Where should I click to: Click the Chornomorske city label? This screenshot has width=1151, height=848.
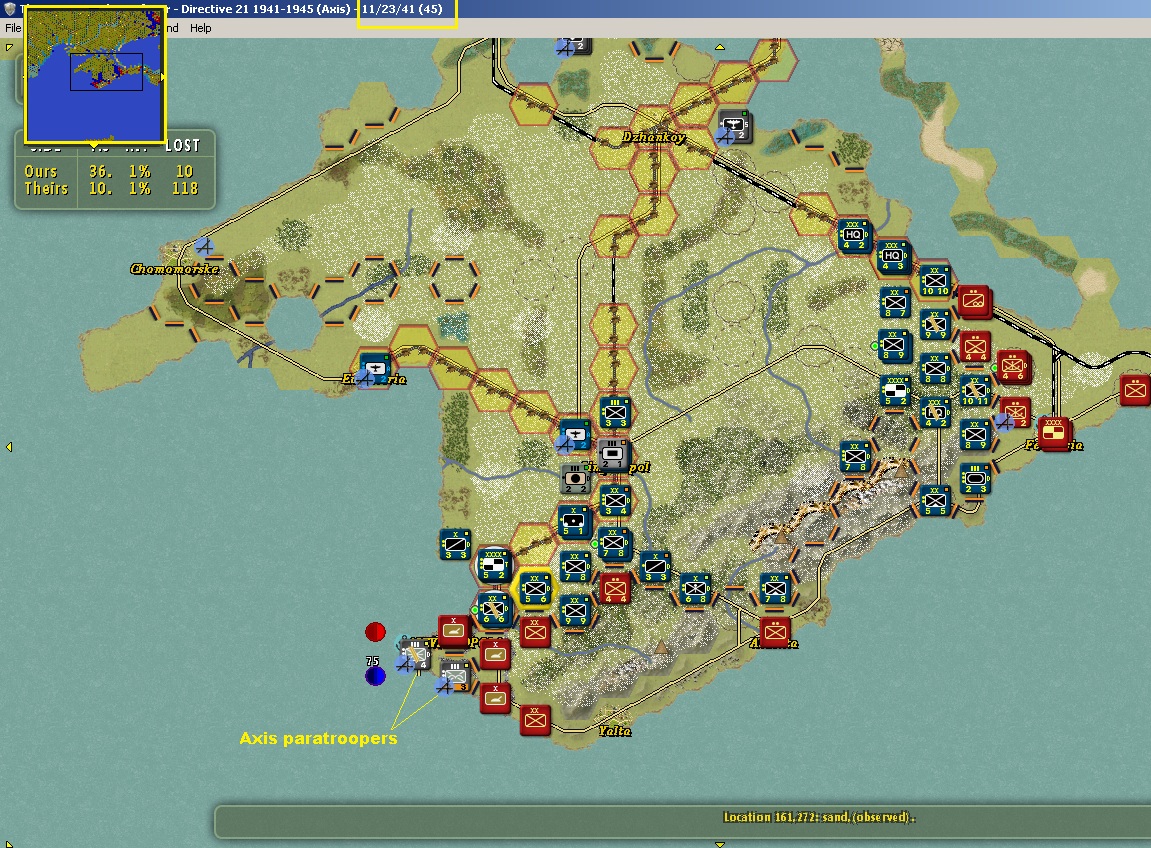pyautogui.click(x=175, y=269)
